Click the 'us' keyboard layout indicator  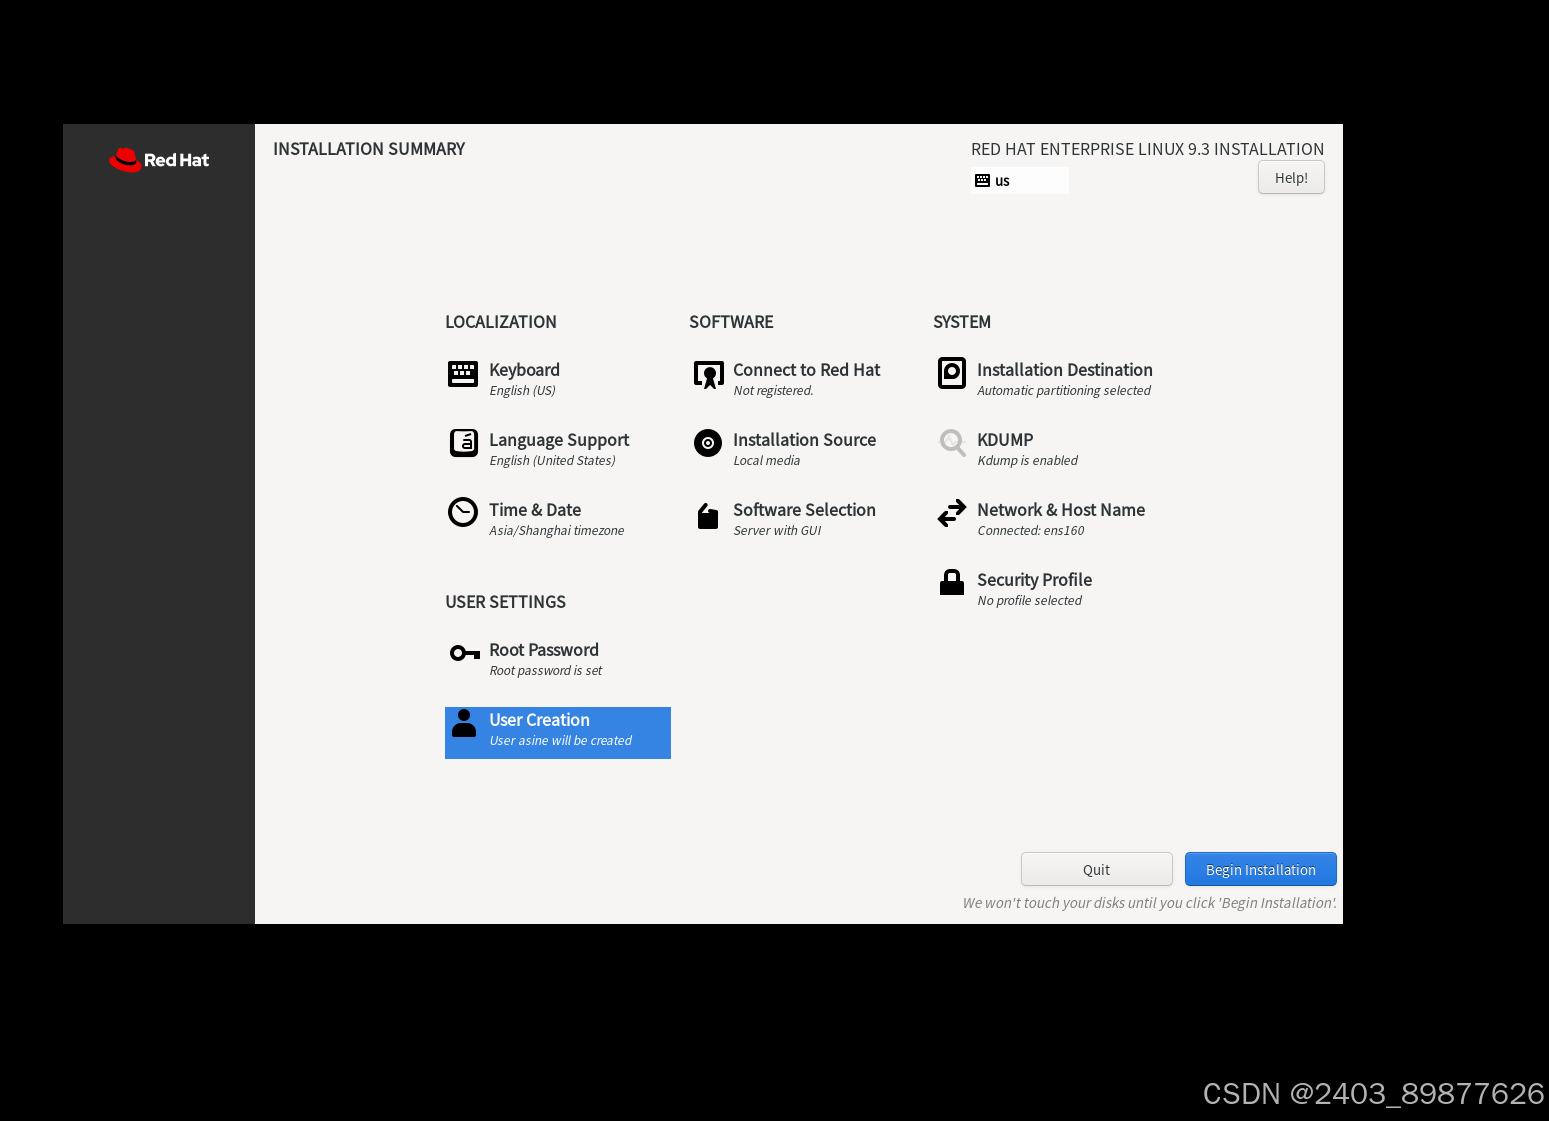1019,181
